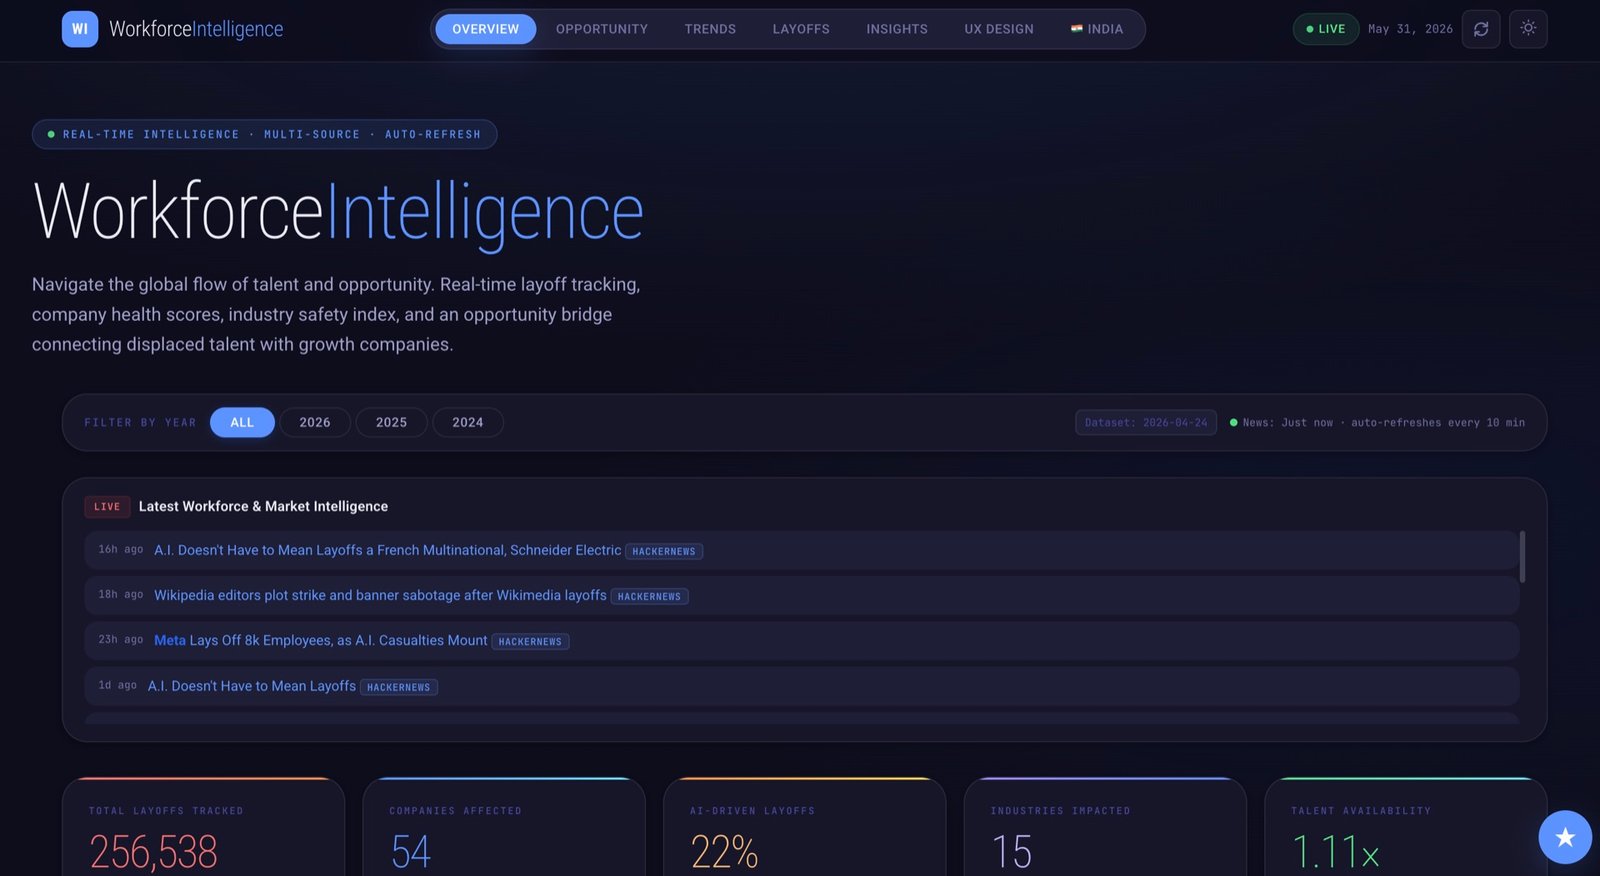This screenshot has height=876, width=1600.
Task: Click the 'Latest Workforce & Market Intelligence' heading
Action: (x=263, y=506)
